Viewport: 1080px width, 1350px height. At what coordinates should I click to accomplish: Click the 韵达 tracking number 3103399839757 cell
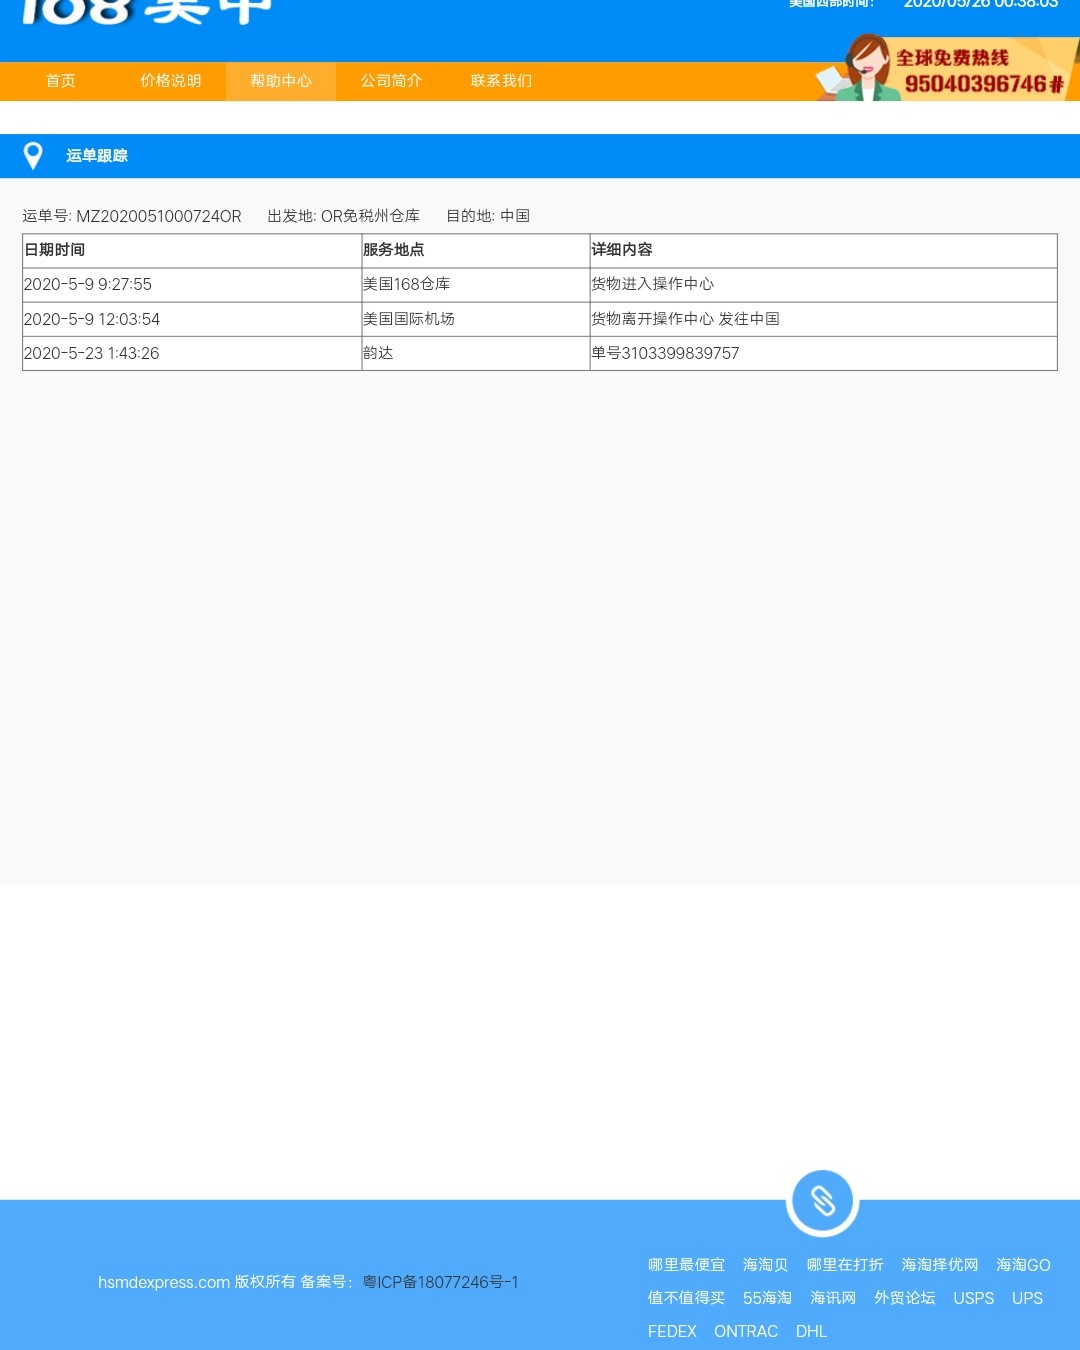666,353
